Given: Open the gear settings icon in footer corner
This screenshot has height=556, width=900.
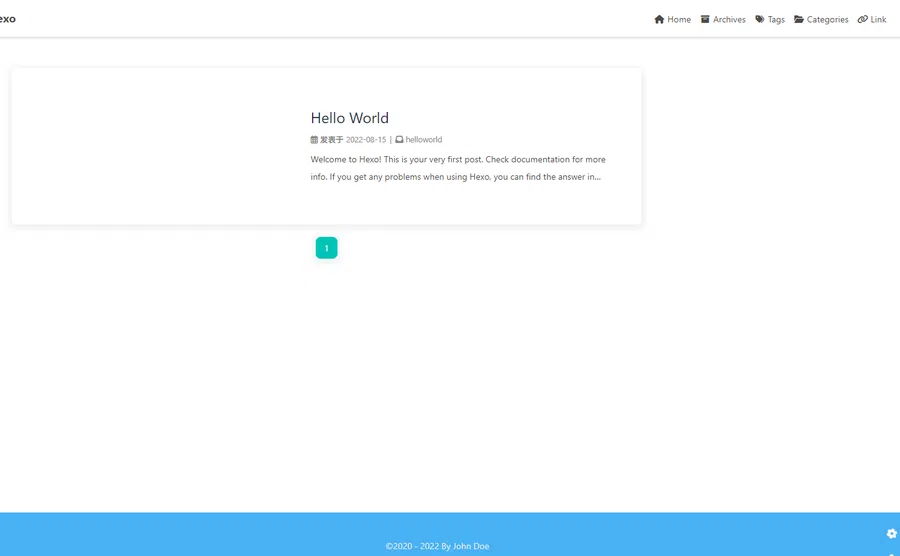Looking at the screenshot, I should (891, 534).
